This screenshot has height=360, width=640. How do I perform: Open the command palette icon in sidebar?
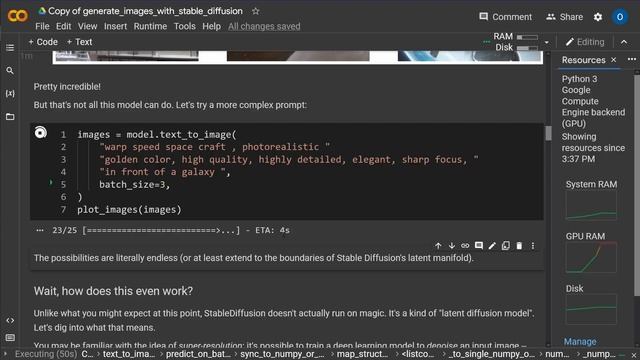point(10,338)
